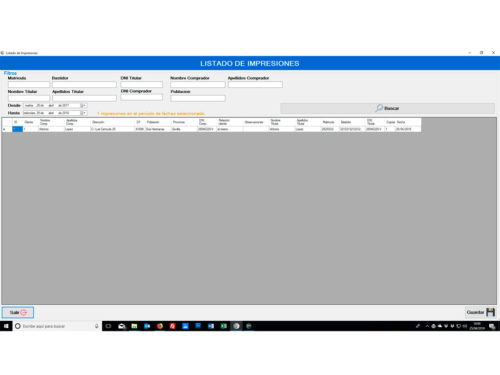Focus the DNI Titular filter field
This screenshot has height=375, width=500.
141,85
